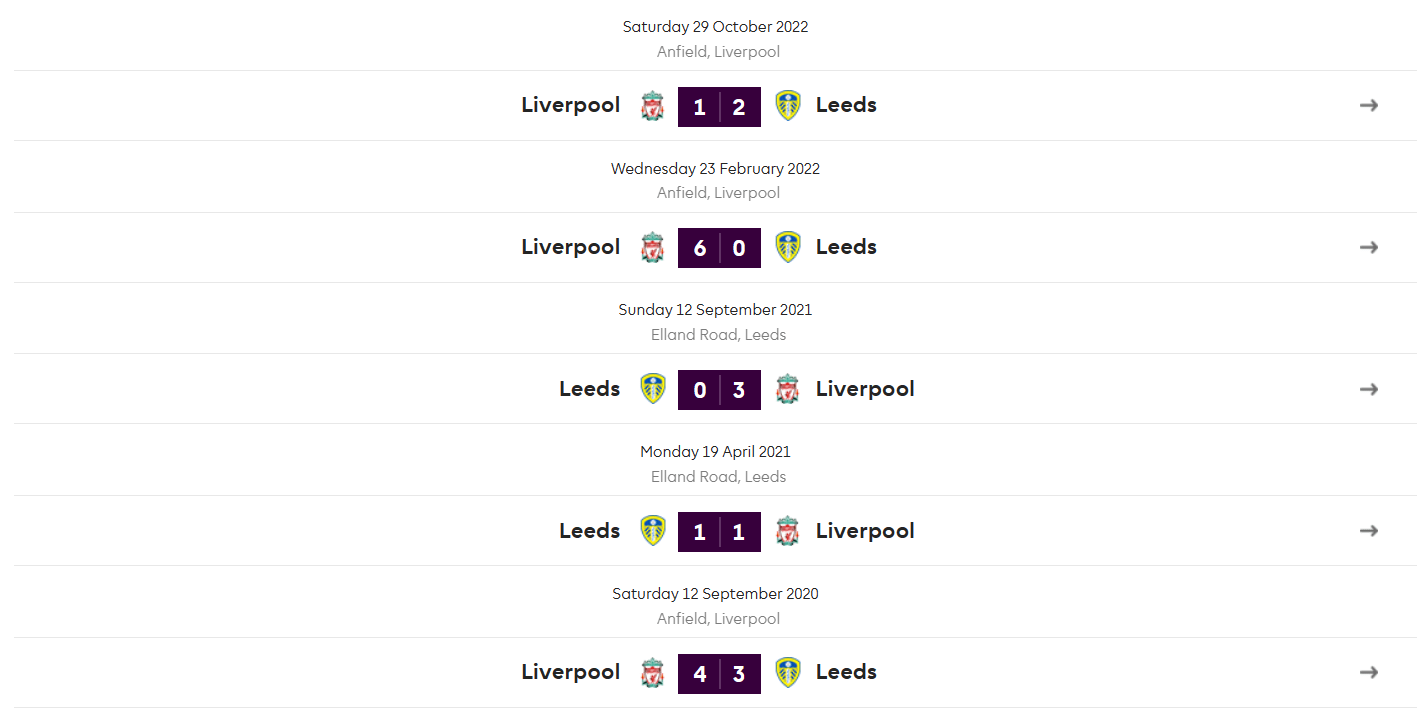1421x718 pixels.
Task: Click Leeds crest in 1-1 match row
Action: [653, 531]
